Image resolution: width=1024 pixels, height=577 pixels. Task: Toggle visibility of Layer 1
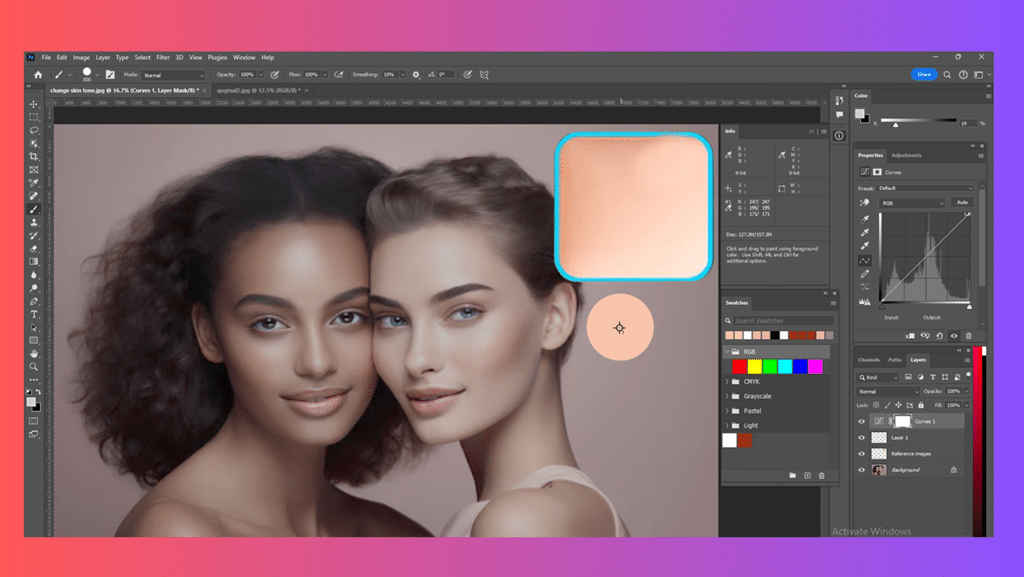[861, 437]
